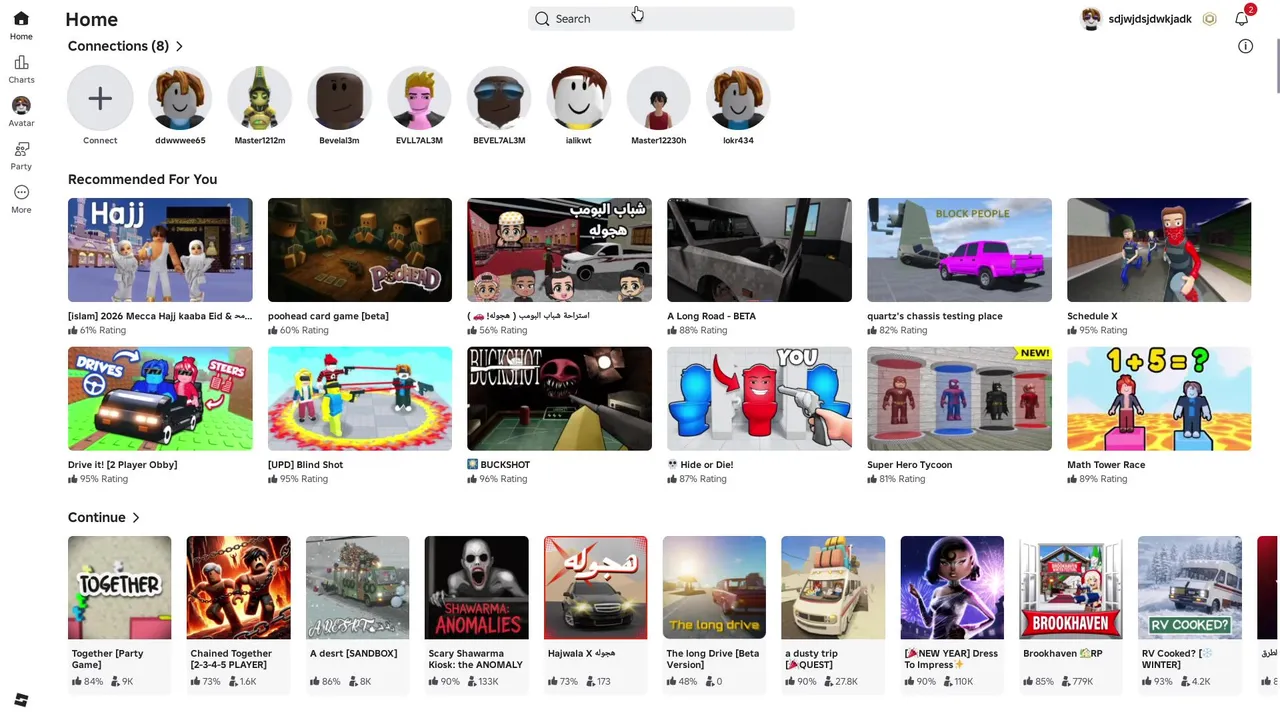The width and height of the screenshot is (1280, 720).
Task: Open sdjwjdsjdwkjadk profile name link
Action: click(1150, 19)
